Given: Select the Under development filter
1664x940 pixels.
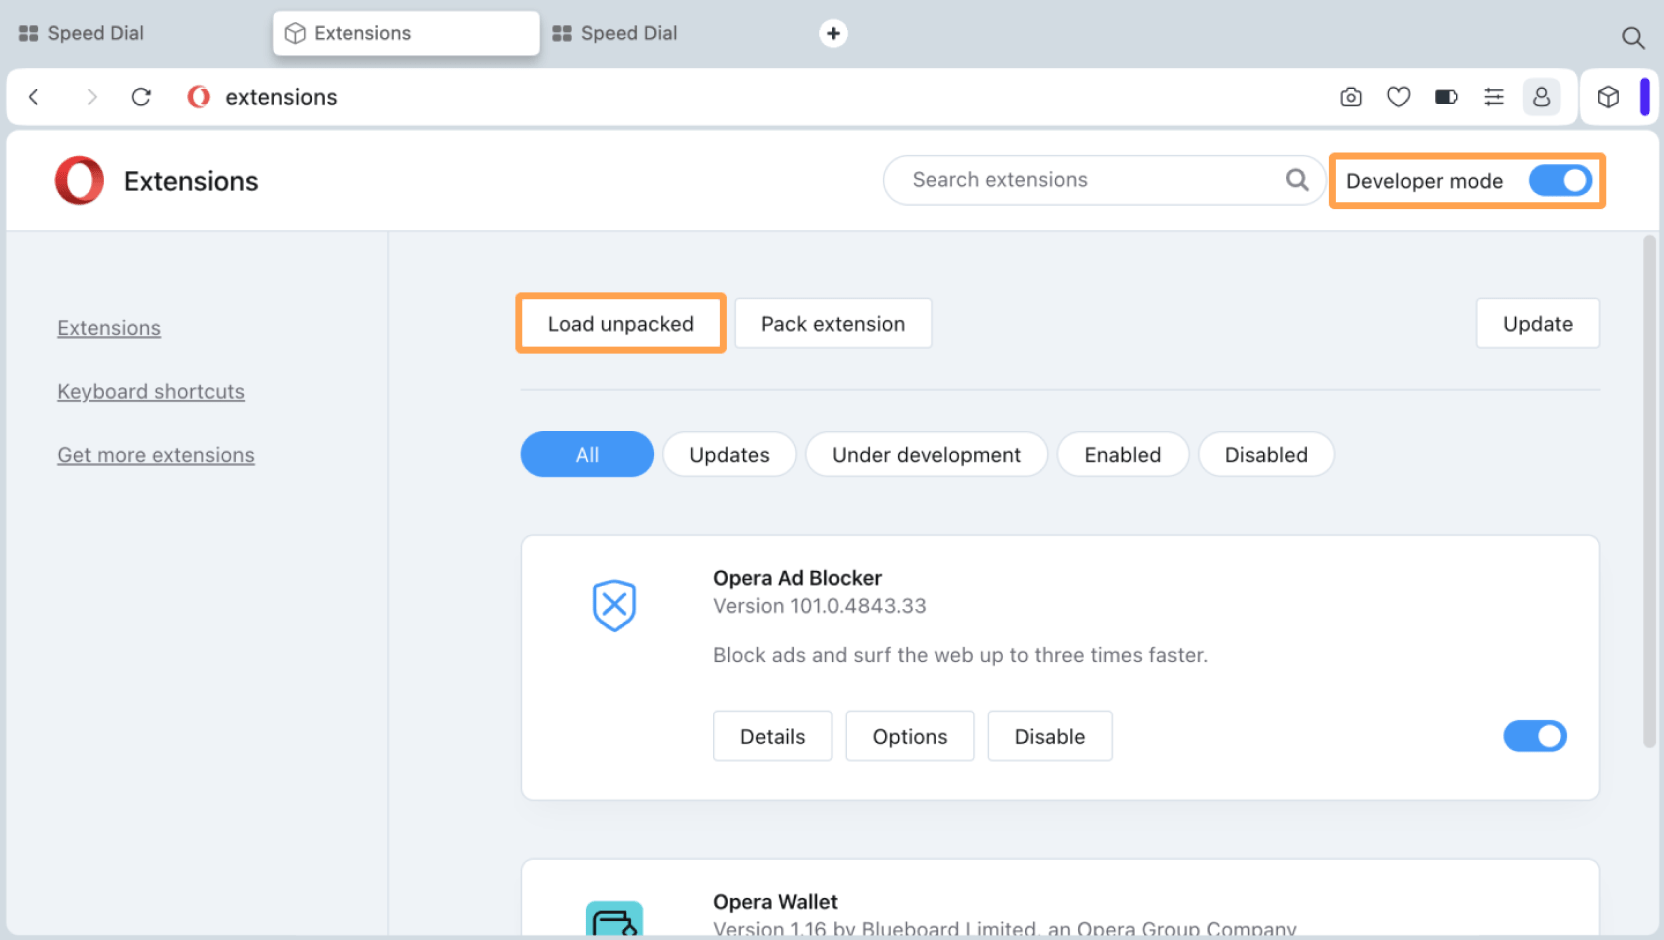Looking at the screenshot, I should click(x=926, y=455).
